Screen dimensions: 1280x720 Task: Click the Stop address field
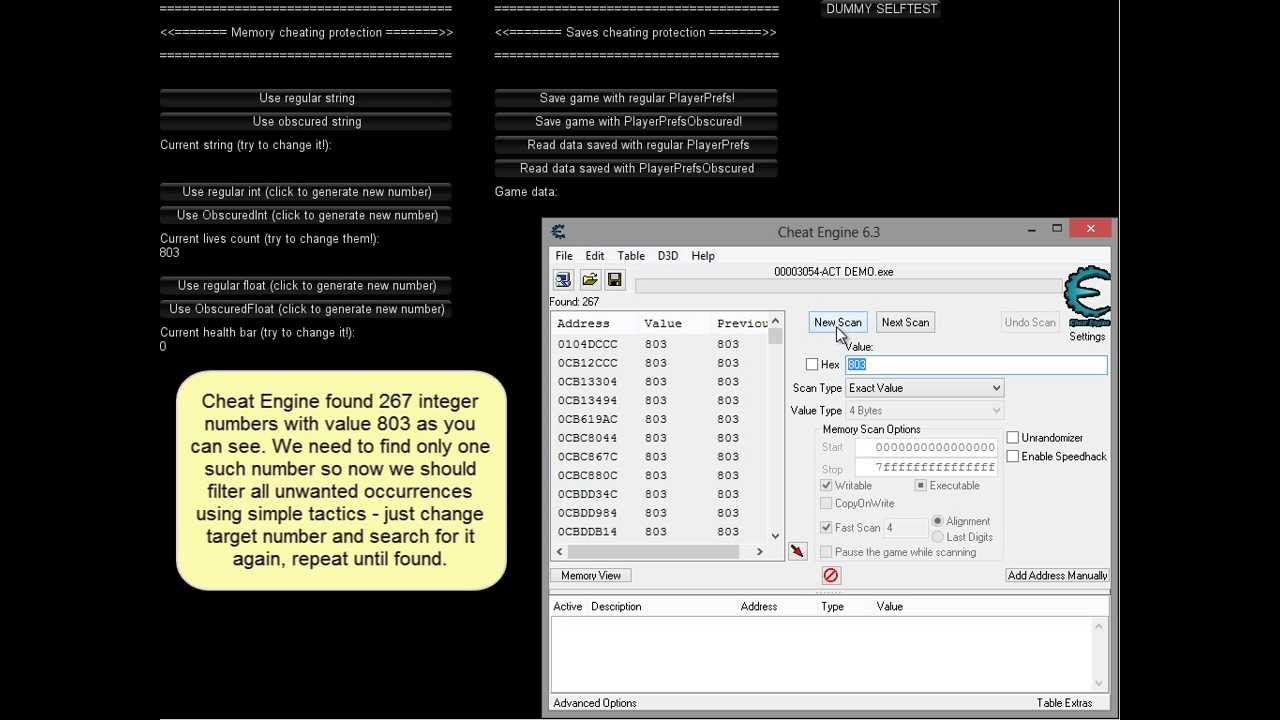(926, 467)
